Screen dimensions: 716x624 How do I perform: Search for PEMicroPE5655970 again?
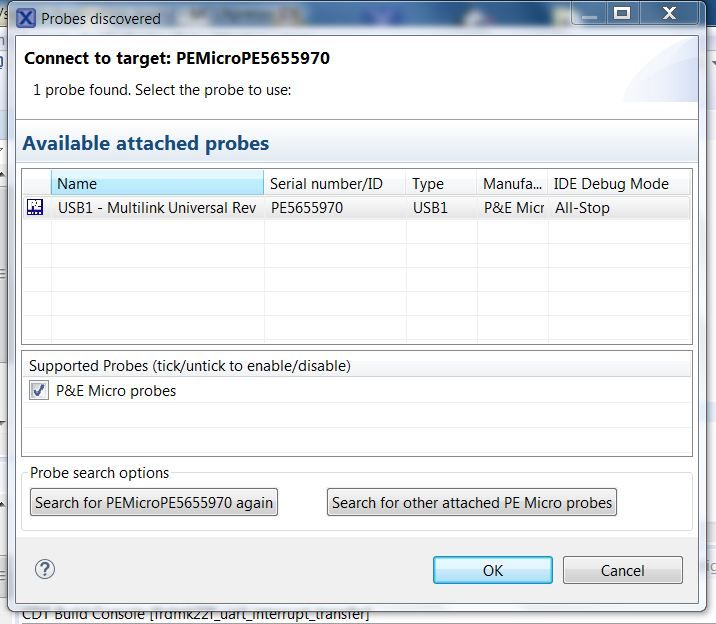(154, 502)
